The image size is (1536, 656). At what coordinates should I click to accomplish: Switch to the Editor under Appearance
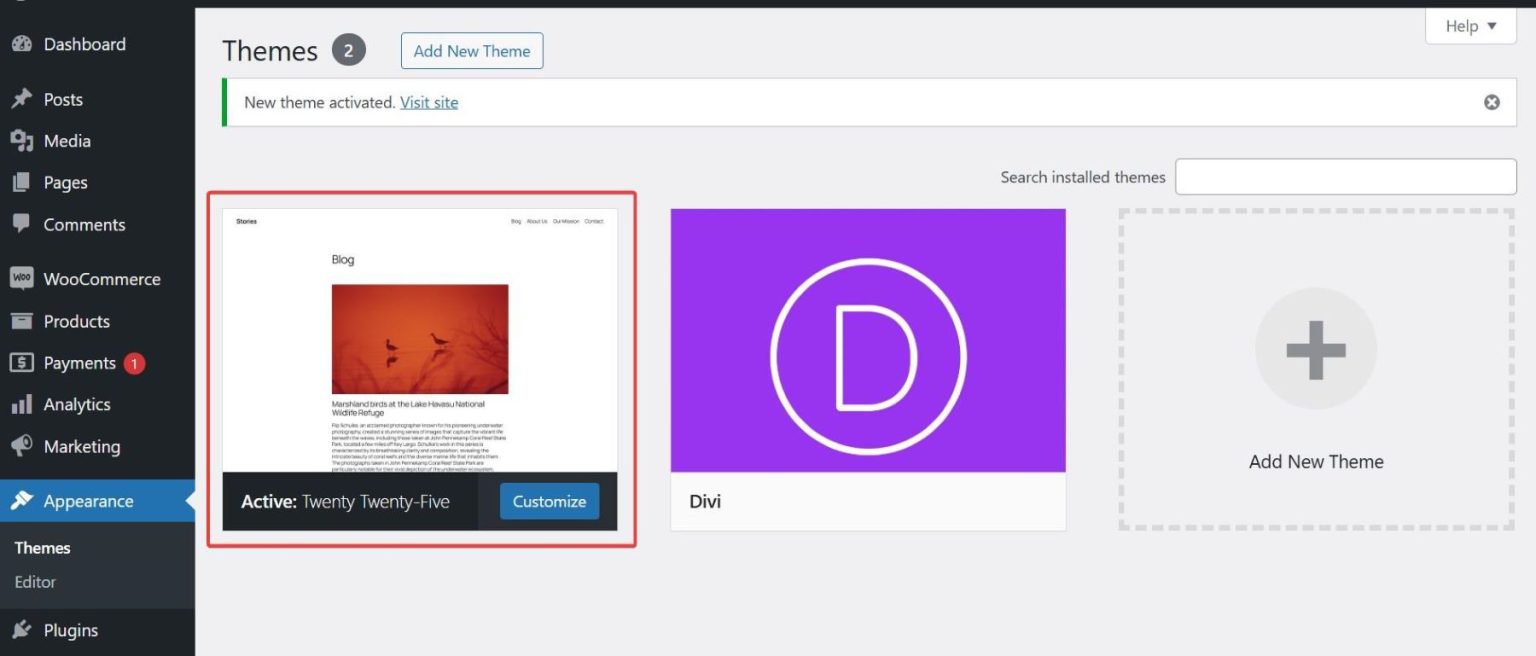(33, 581)
